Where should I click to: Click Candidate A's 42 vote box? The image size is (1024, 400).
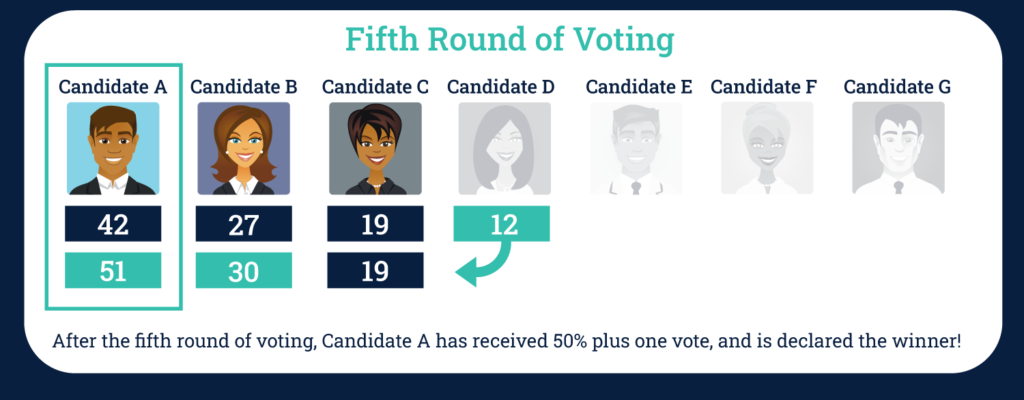point(113,224)
